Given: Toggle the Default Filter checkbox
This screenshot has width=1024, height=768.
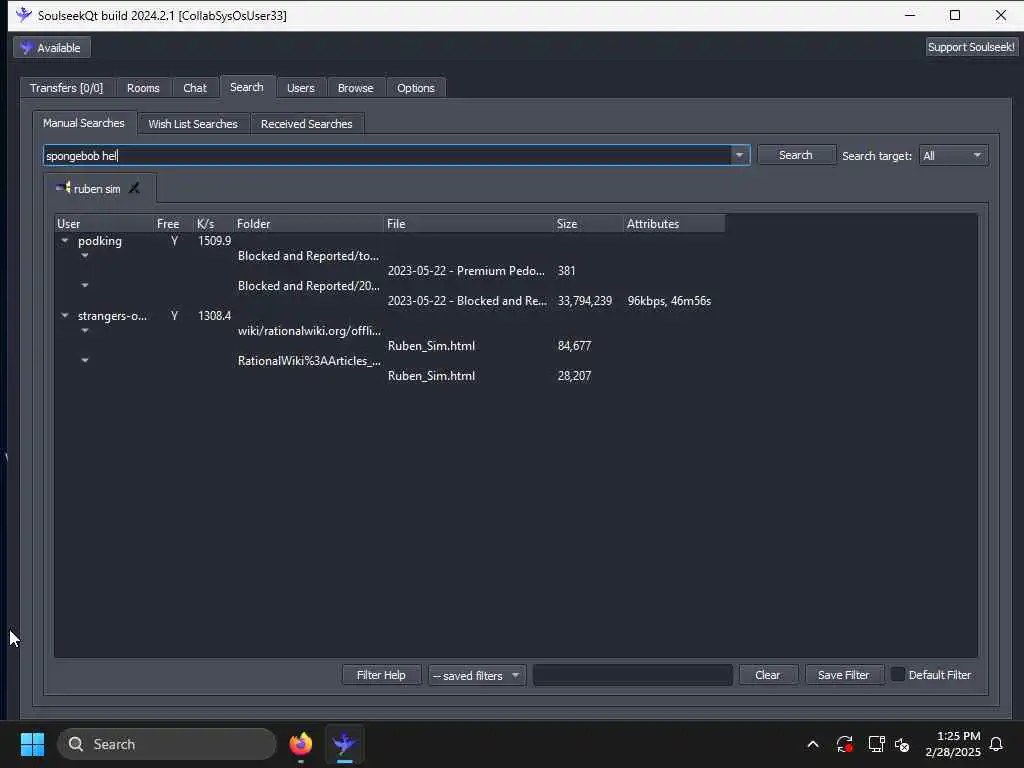Looking at the screenshot, I should [x=898, y=675].
